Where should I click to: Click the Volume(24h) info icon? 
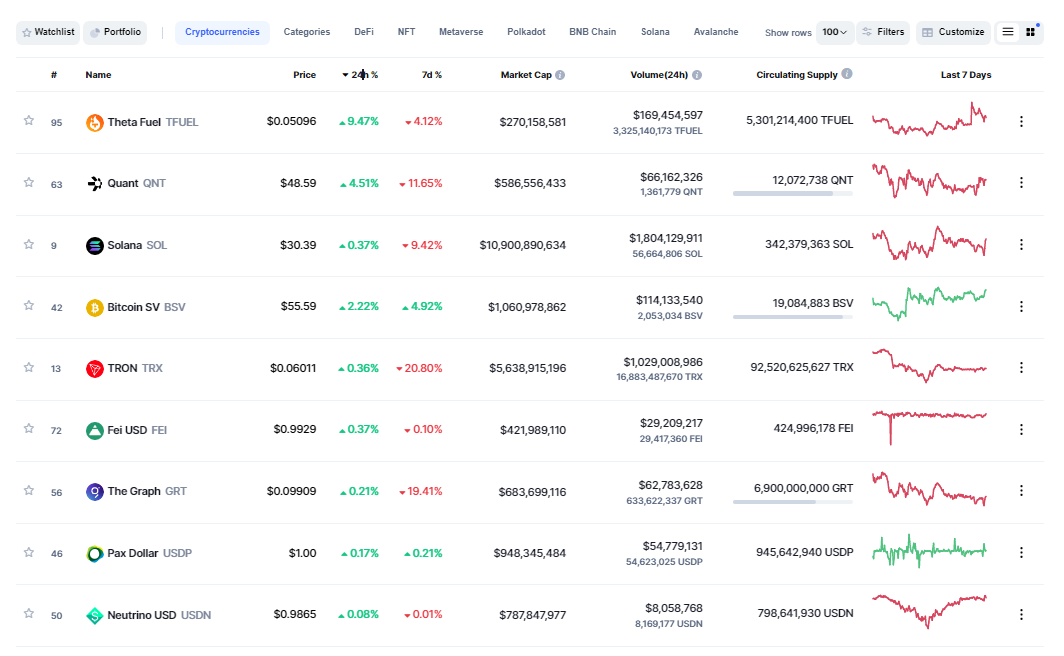[x=697, y=75]
